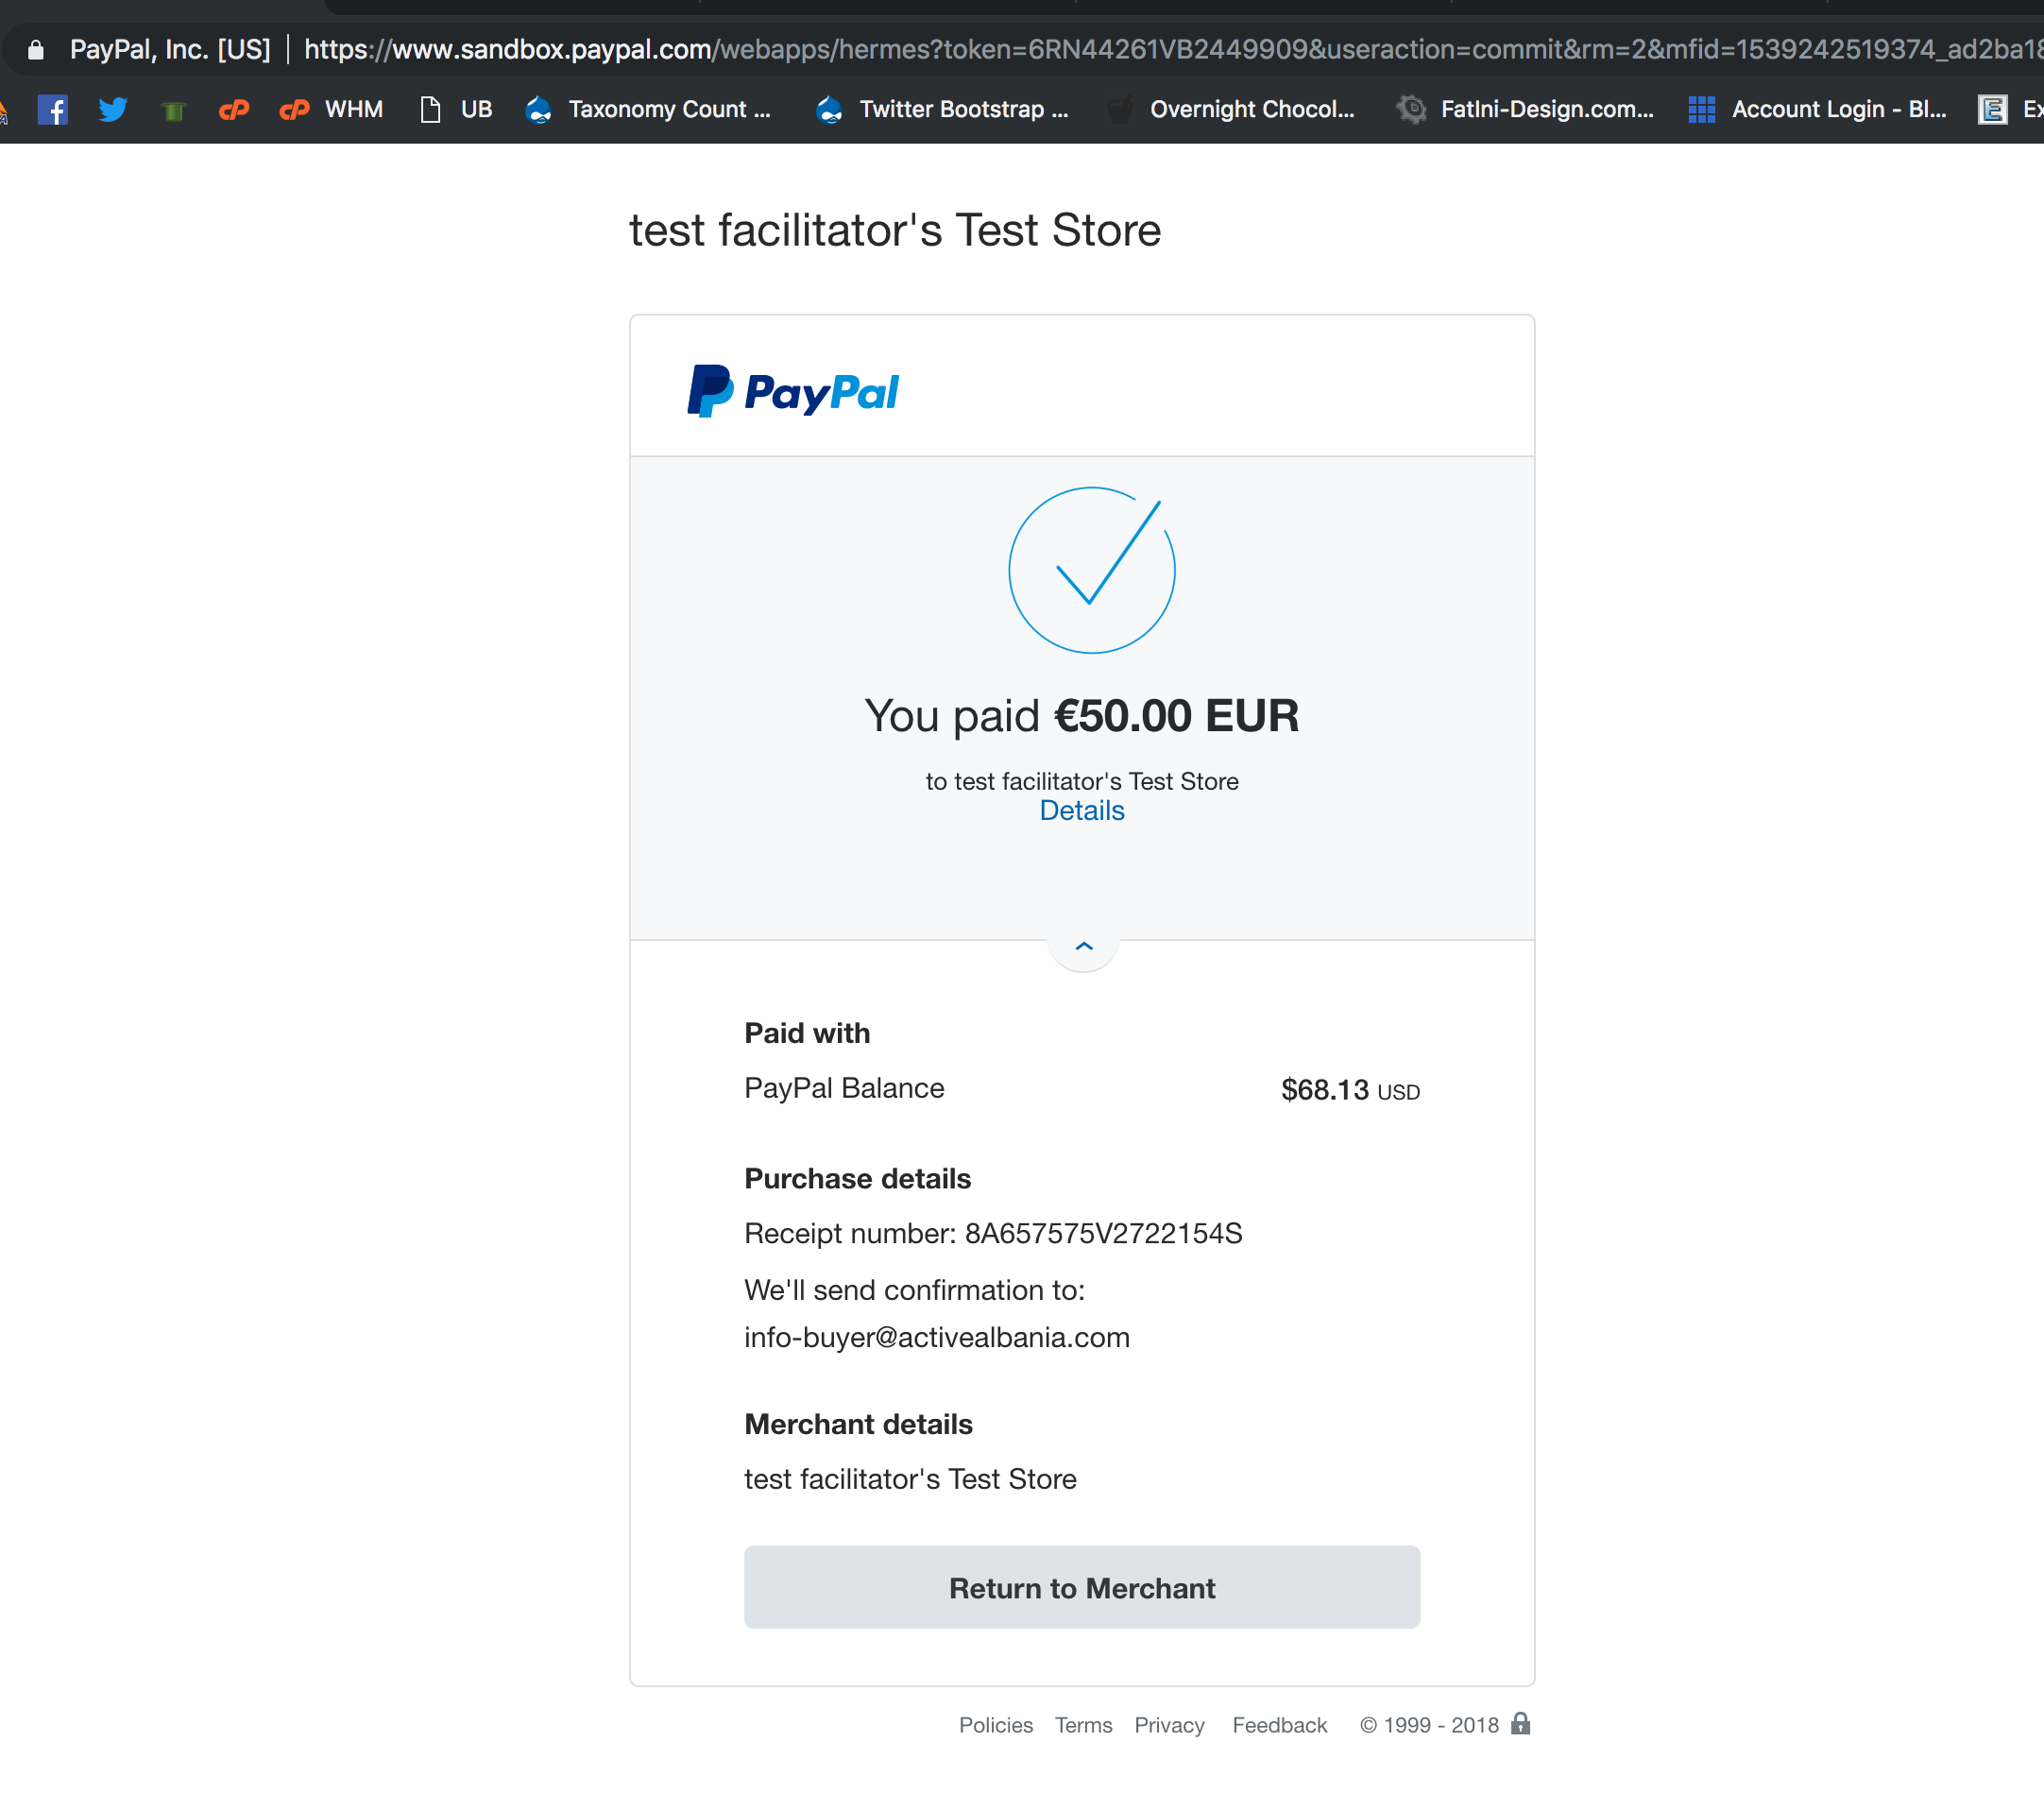Click Return to Merchant button
2044x1810 pixels.
point(1082,1587)
